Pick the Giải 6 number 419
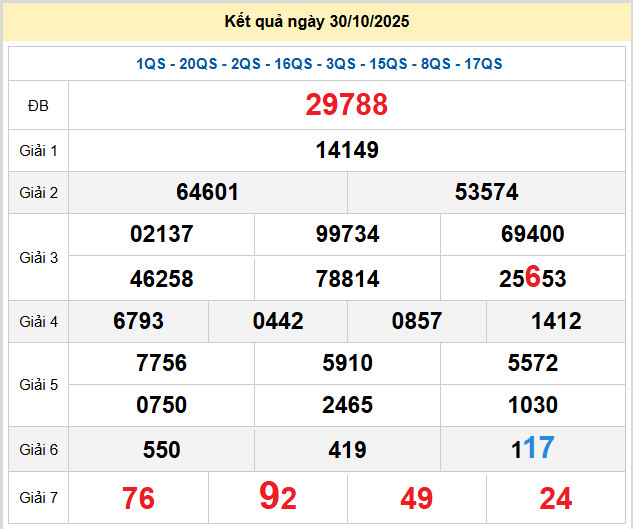This screenshot has width=633, height=529. click(x=346, y=450)
